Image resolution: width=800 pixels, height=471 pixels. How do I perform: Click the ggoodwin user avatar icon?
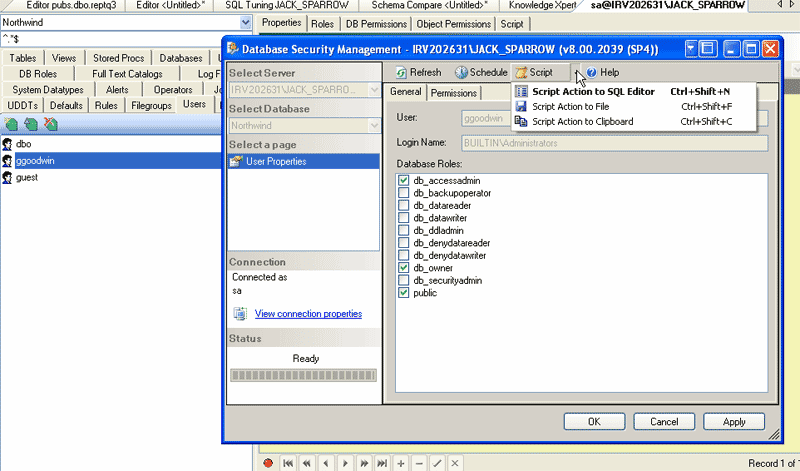tap(7, 161)
